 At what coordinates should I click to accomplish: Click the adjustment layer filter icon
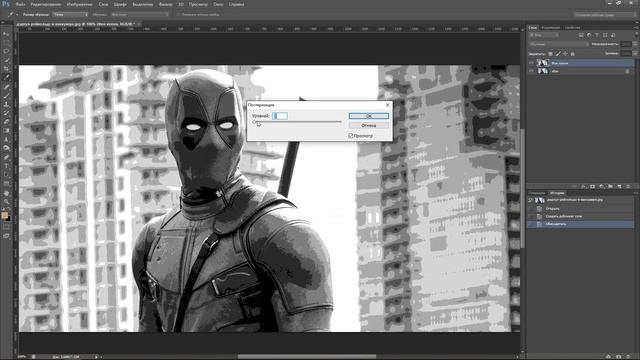(589, 36)
